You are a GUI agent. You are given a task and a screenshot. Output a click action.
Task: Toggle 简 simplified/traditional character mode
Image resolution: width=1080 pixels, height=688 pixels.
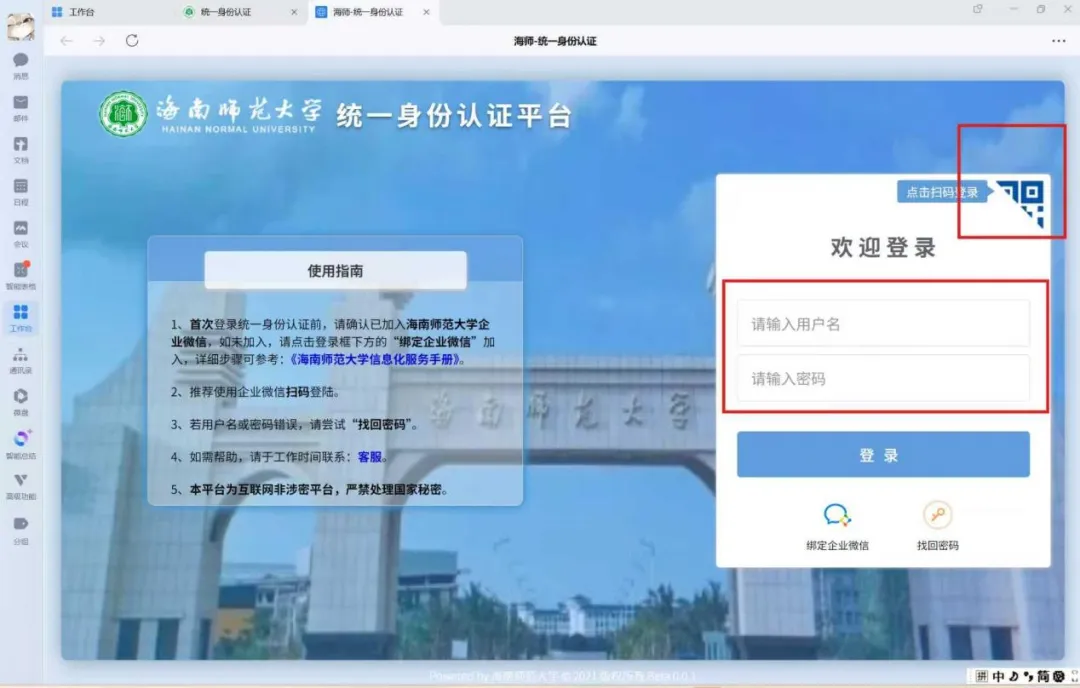click(1043, 676)
